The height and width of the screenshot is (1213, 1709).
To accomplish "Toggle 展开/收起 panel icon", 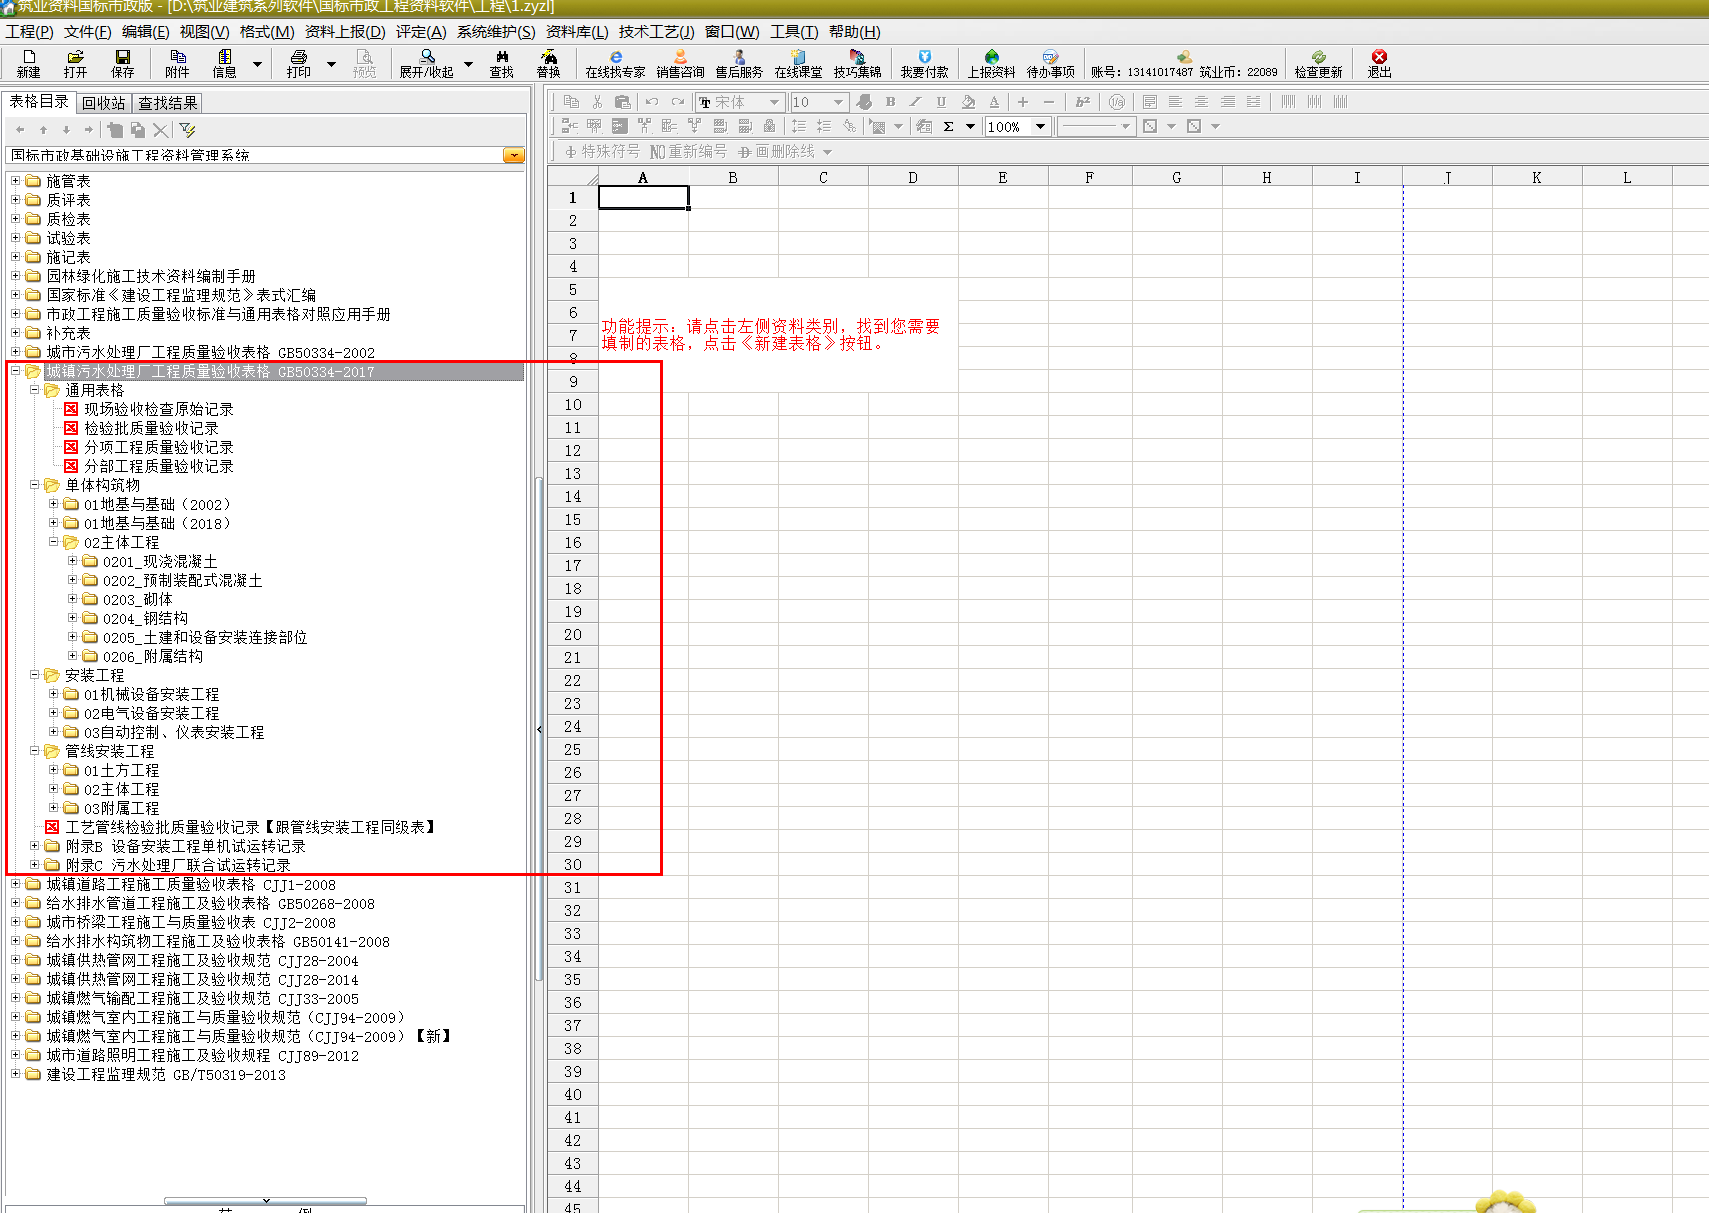I will pyautogui.click(x=427, y=63).
